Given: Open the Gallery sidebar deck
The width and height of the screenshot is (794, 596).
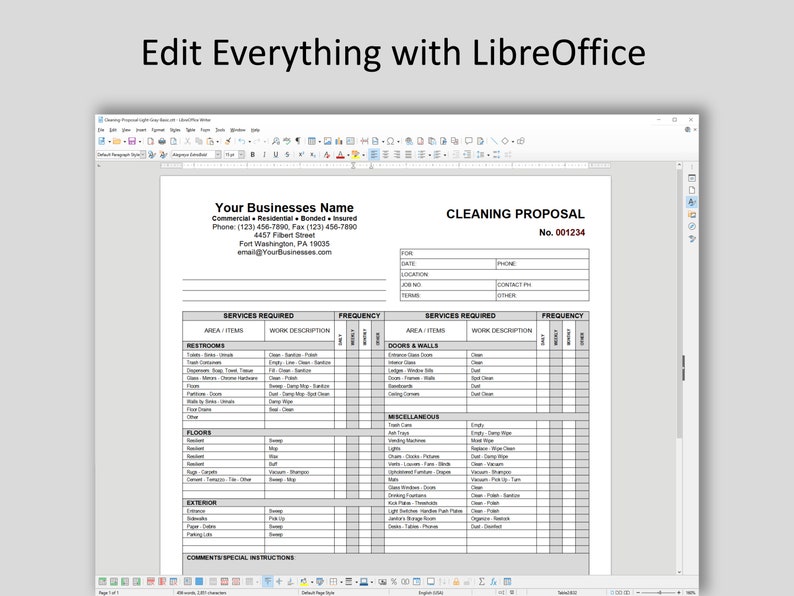Looking at the screenshot, I should tap(692, 215).
